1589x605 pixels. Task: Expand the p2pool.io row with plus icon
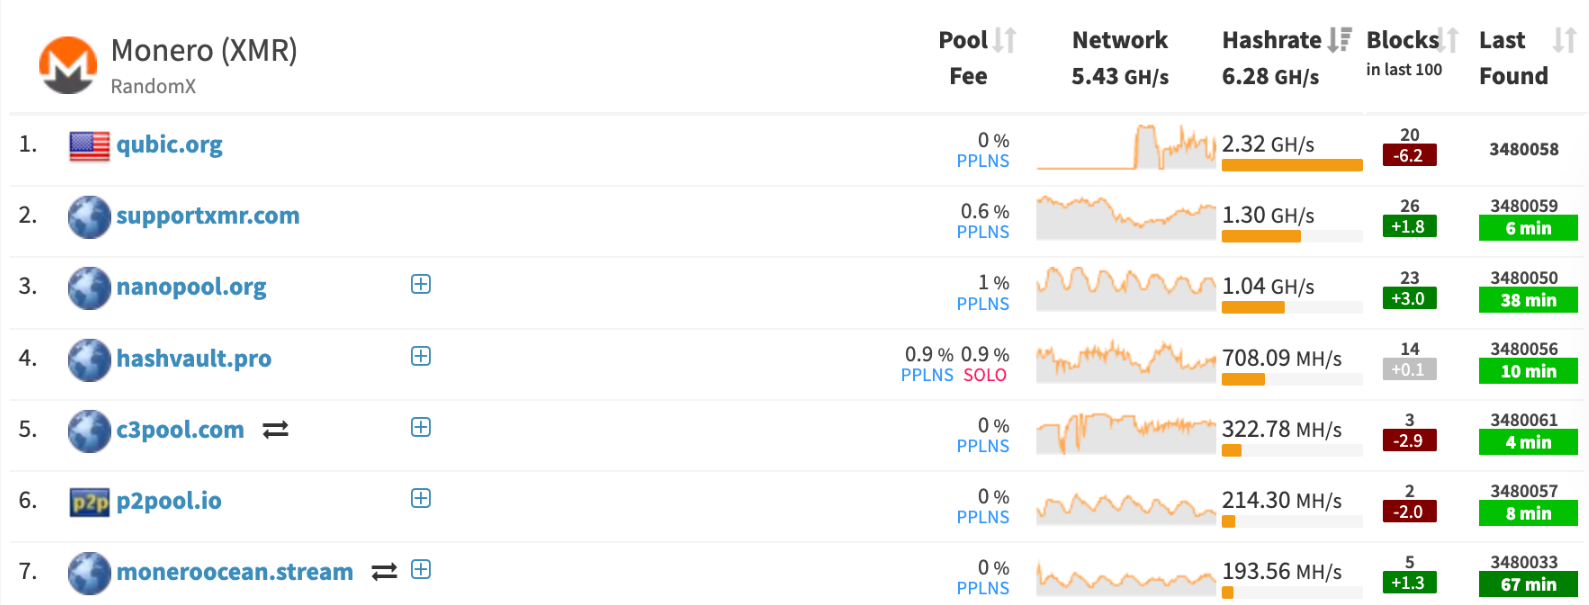(421, 499)
